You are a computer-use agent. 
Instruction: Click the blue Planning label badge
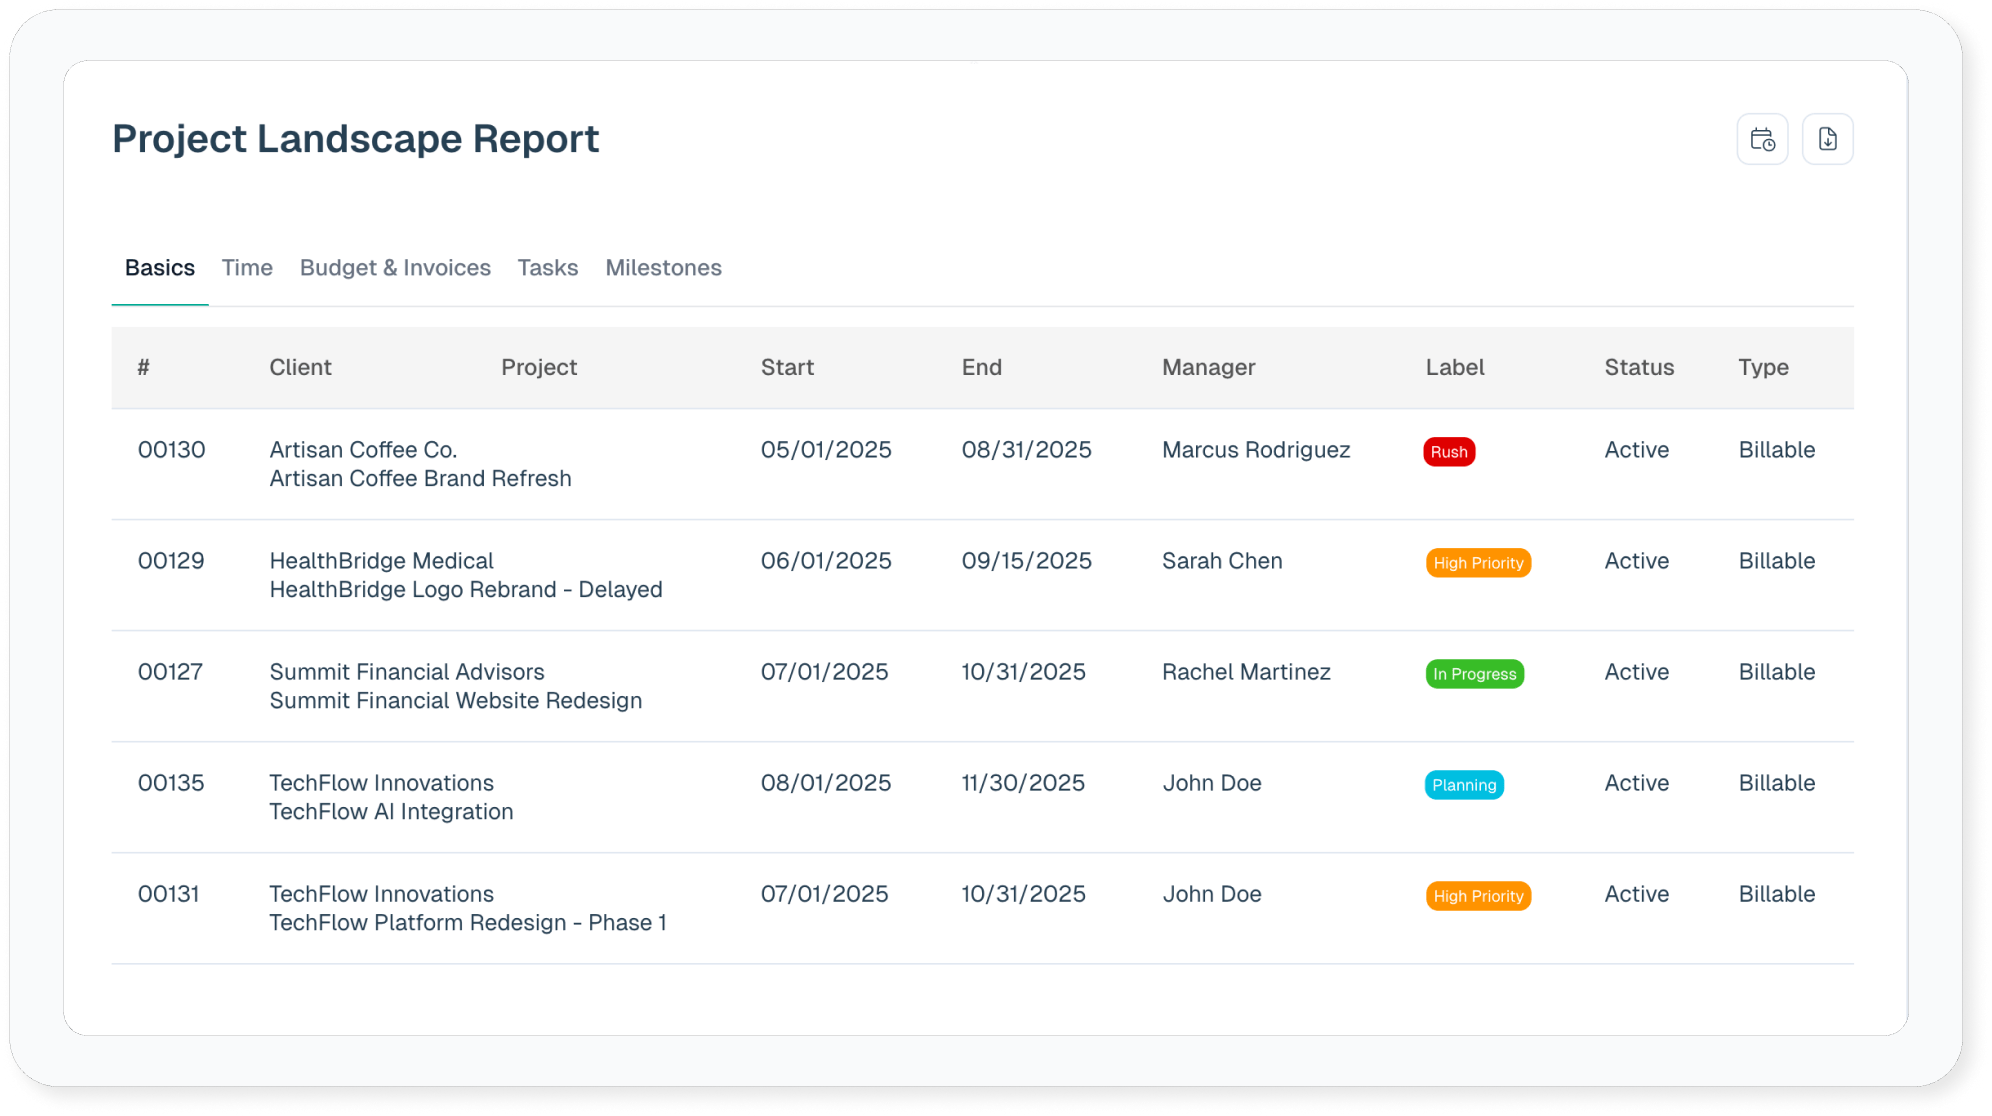(x=1463, y=785)
